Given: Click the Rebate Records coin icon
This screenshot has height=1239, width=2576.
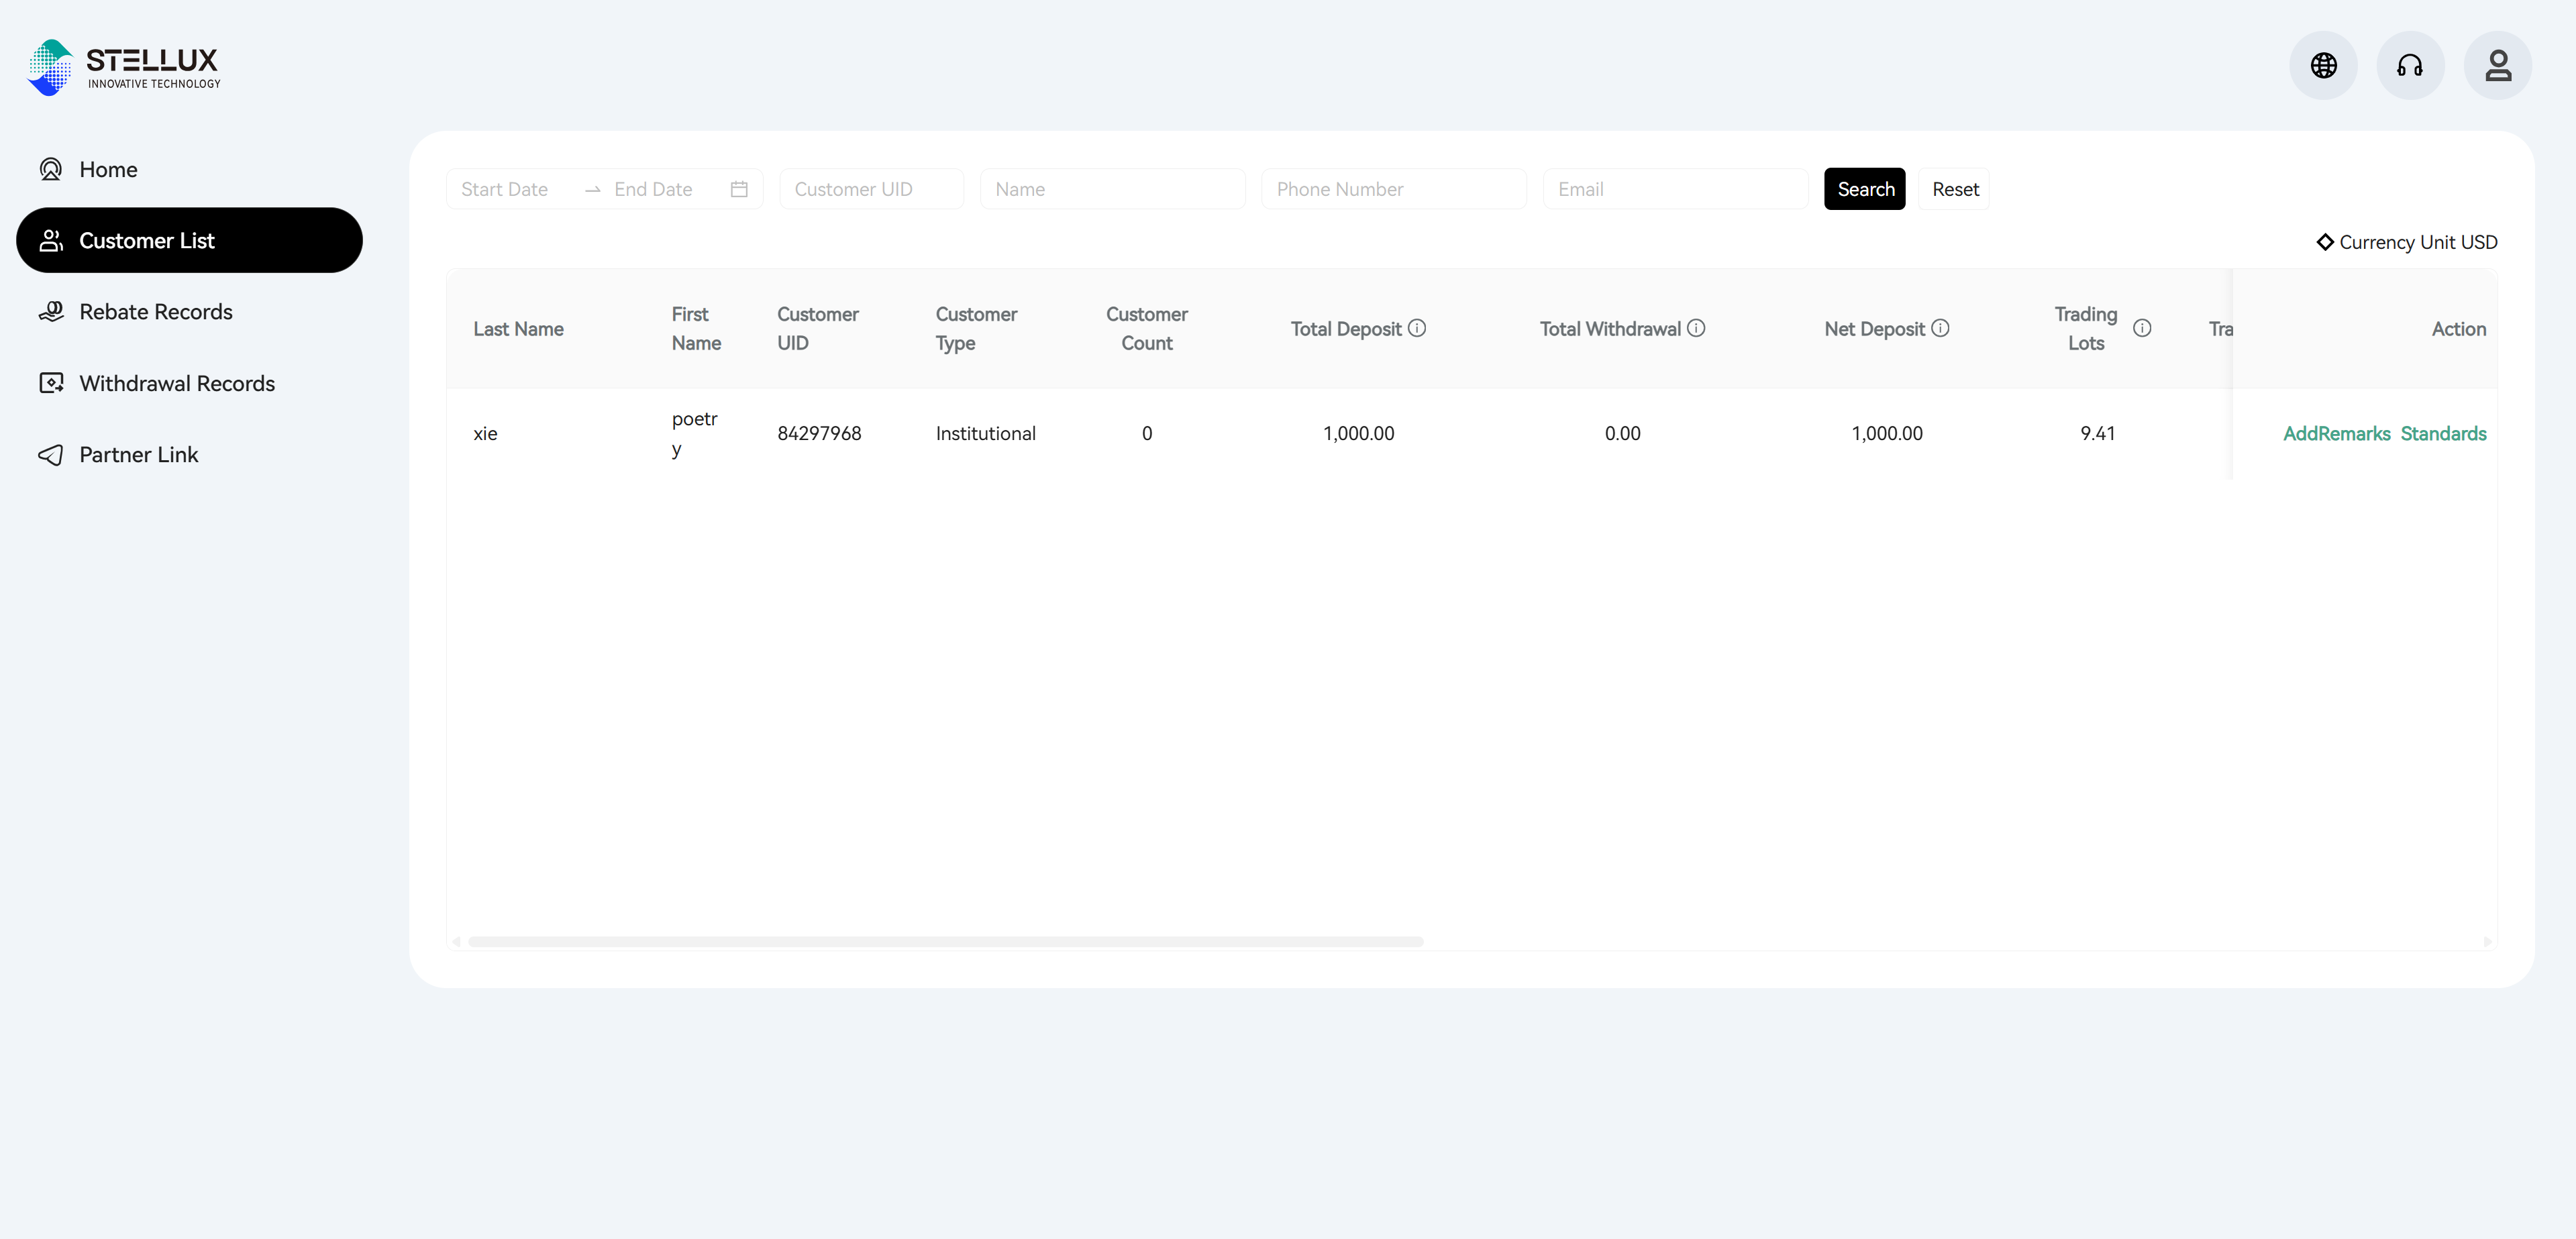Looking at the screenshot, I should [51, 311].
